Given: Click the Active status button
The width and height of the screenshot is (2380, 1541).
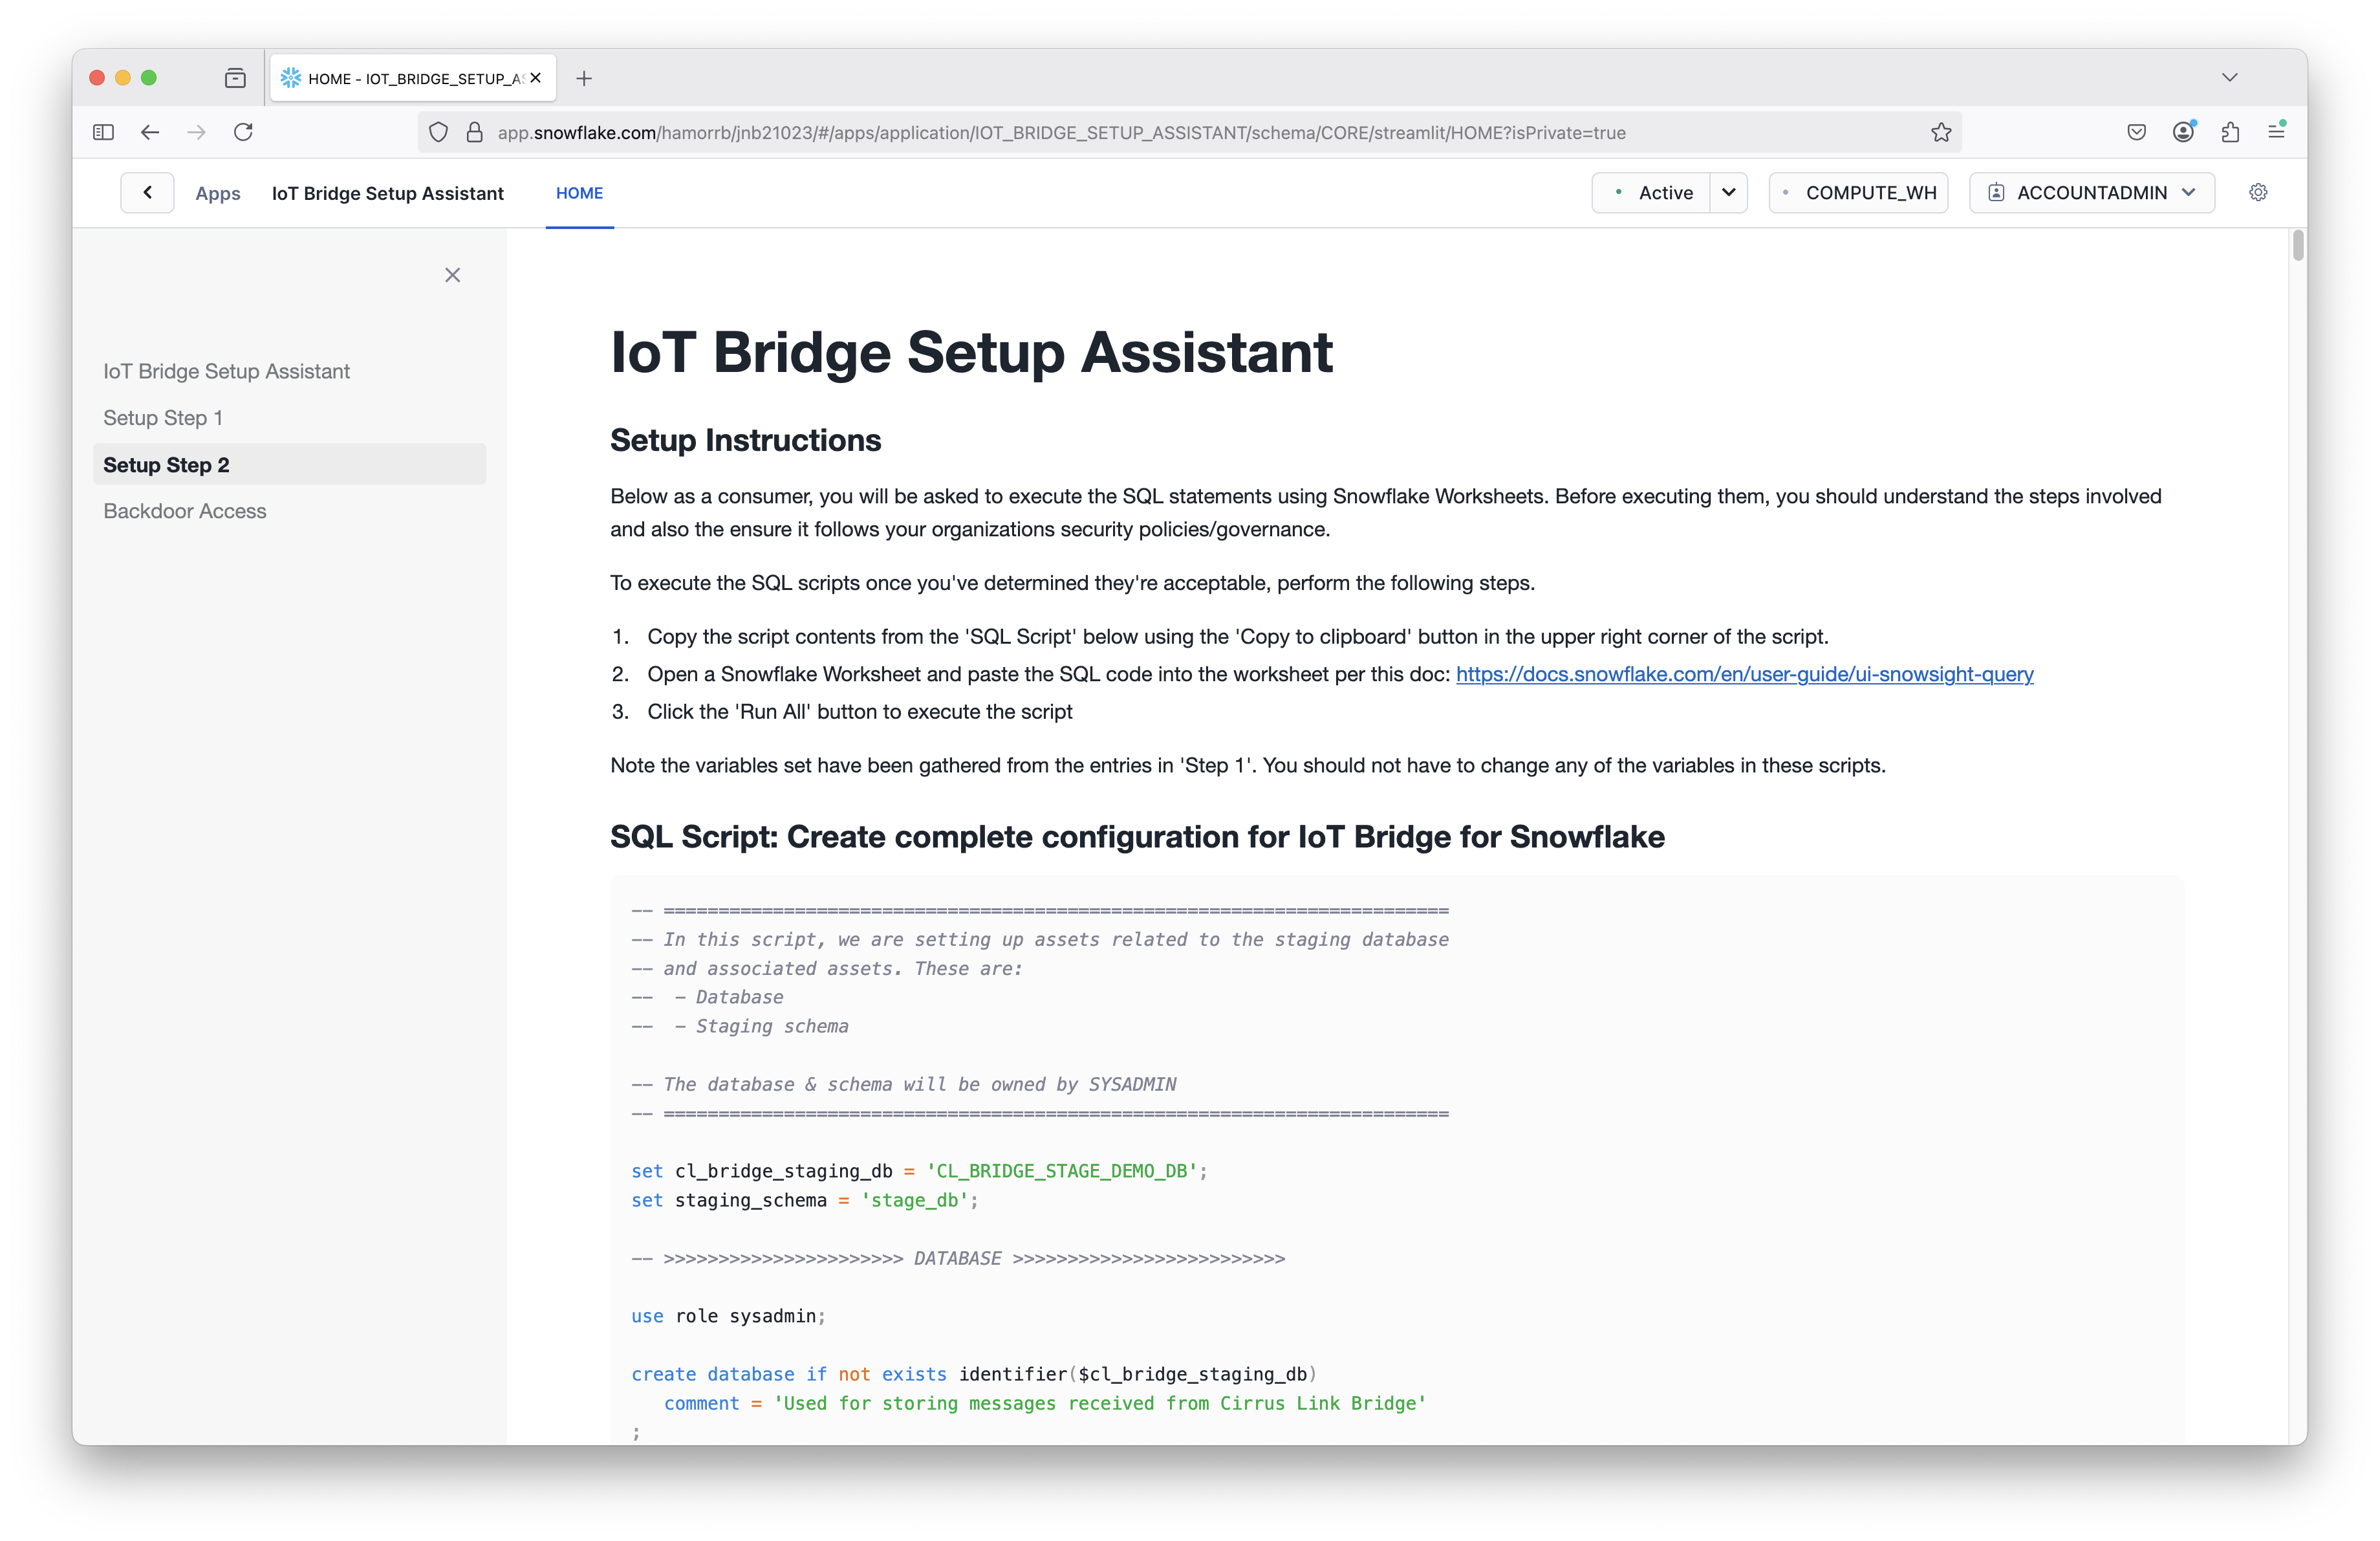Looking at the screenshot, I should (x=1652, y=192).
